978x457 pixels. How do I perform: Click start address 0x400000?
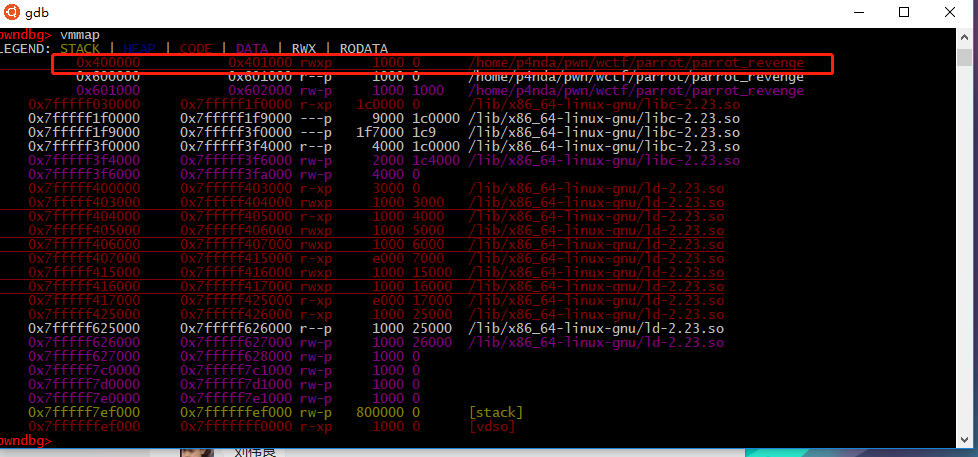[x=109, y=63]
